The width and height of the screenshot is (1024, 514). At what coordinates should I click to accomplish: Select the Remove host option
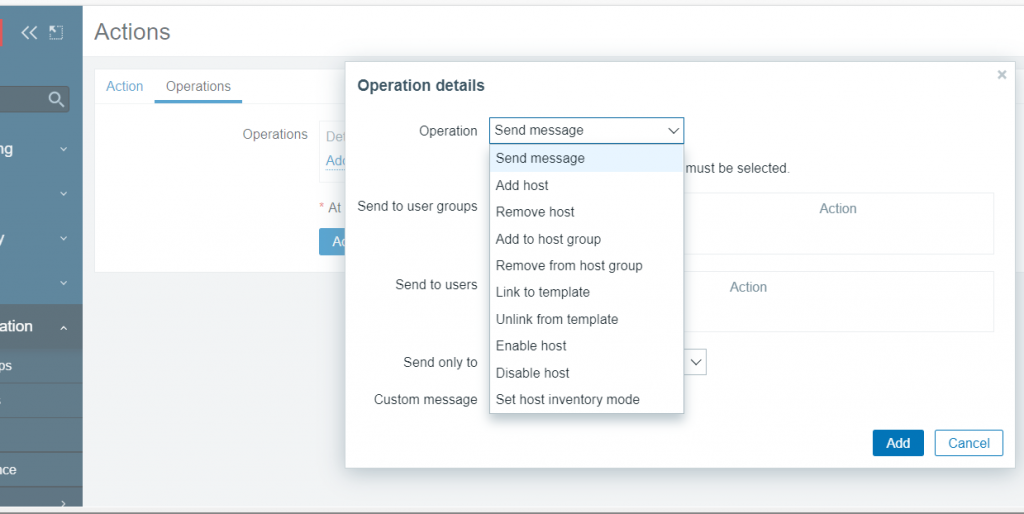click(x=535, y=212)
